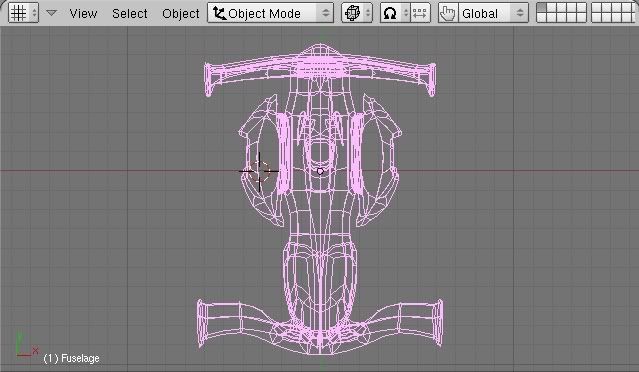Enable the second layer in top row
The width and height of the screenshot is (639, 372).
[x=551, y=8]
